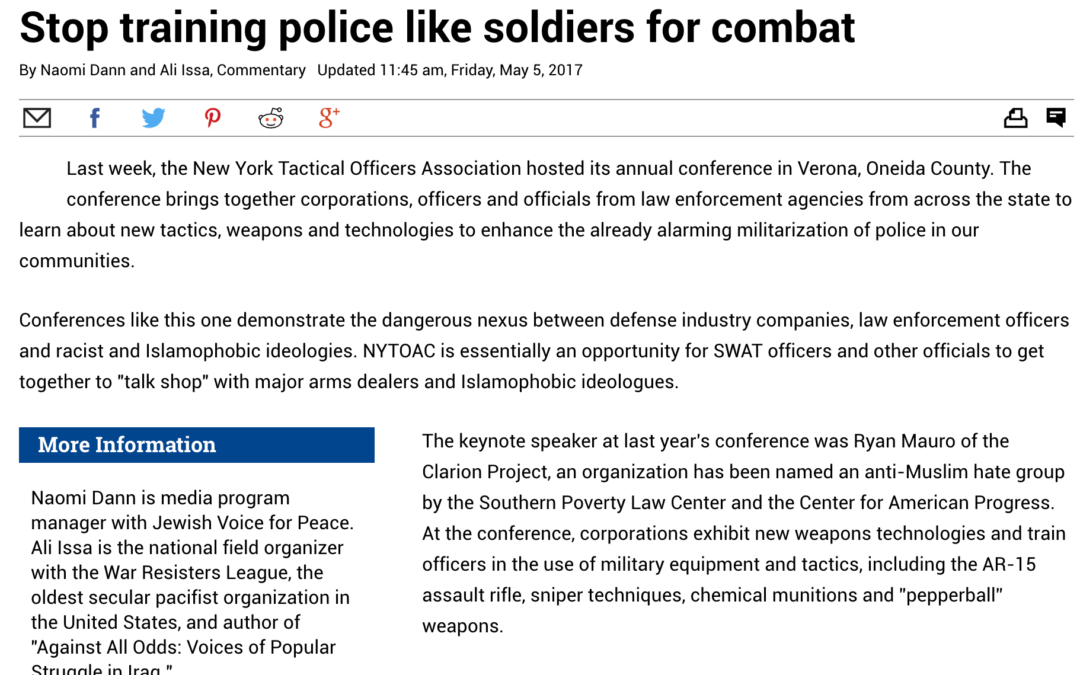Viewport: 1080px width, 675px height.
Task: Click the byline 'Naomi Dann and Ali Issa'
Action: pos(126,70)
